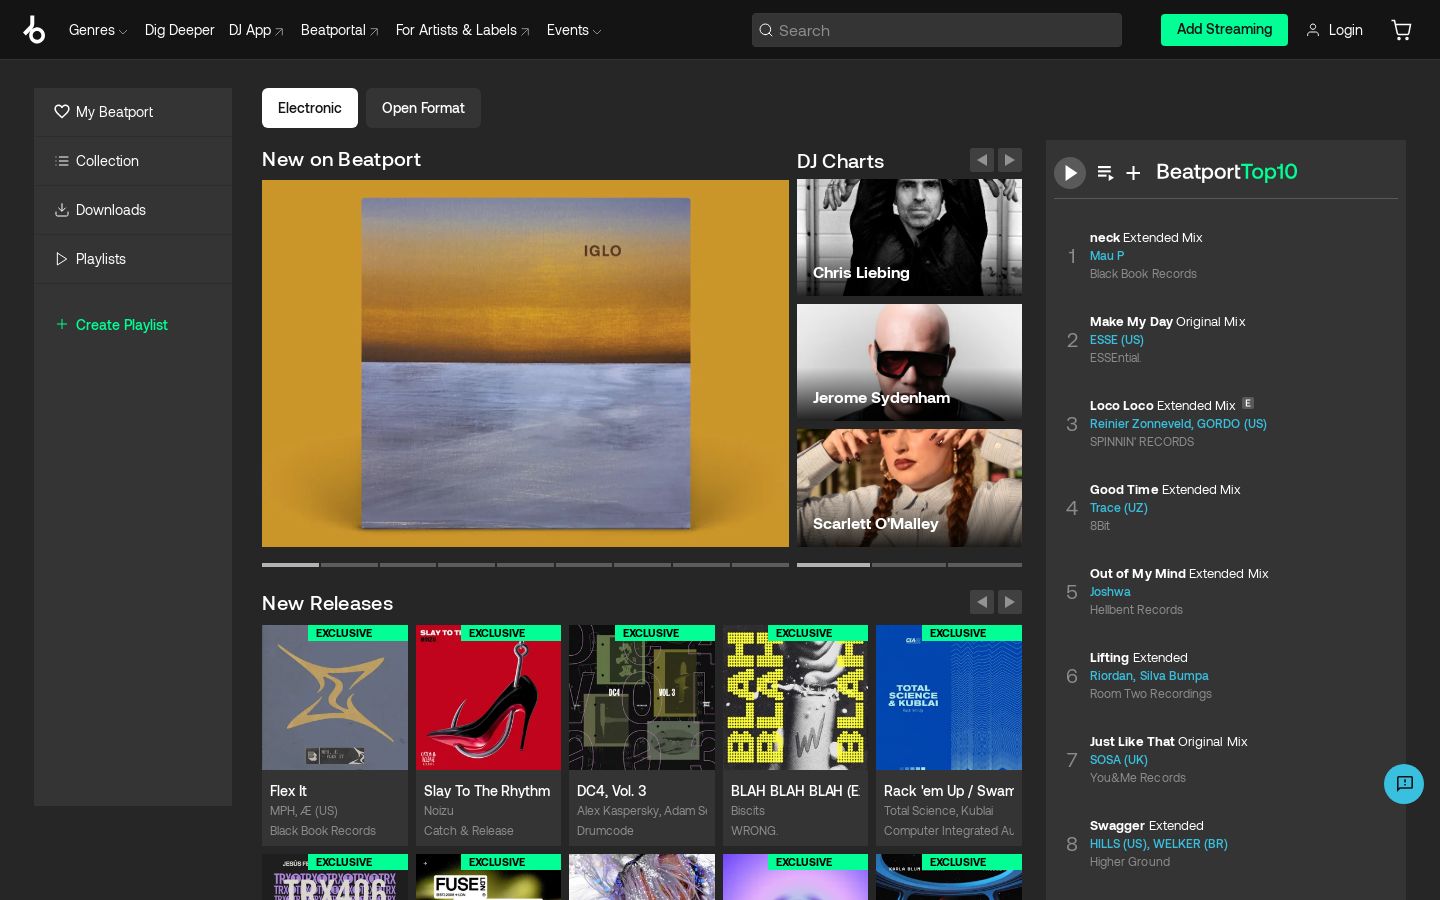Open artist GORDO (US) link
1440x900 pixels.
coord(1232,424)
